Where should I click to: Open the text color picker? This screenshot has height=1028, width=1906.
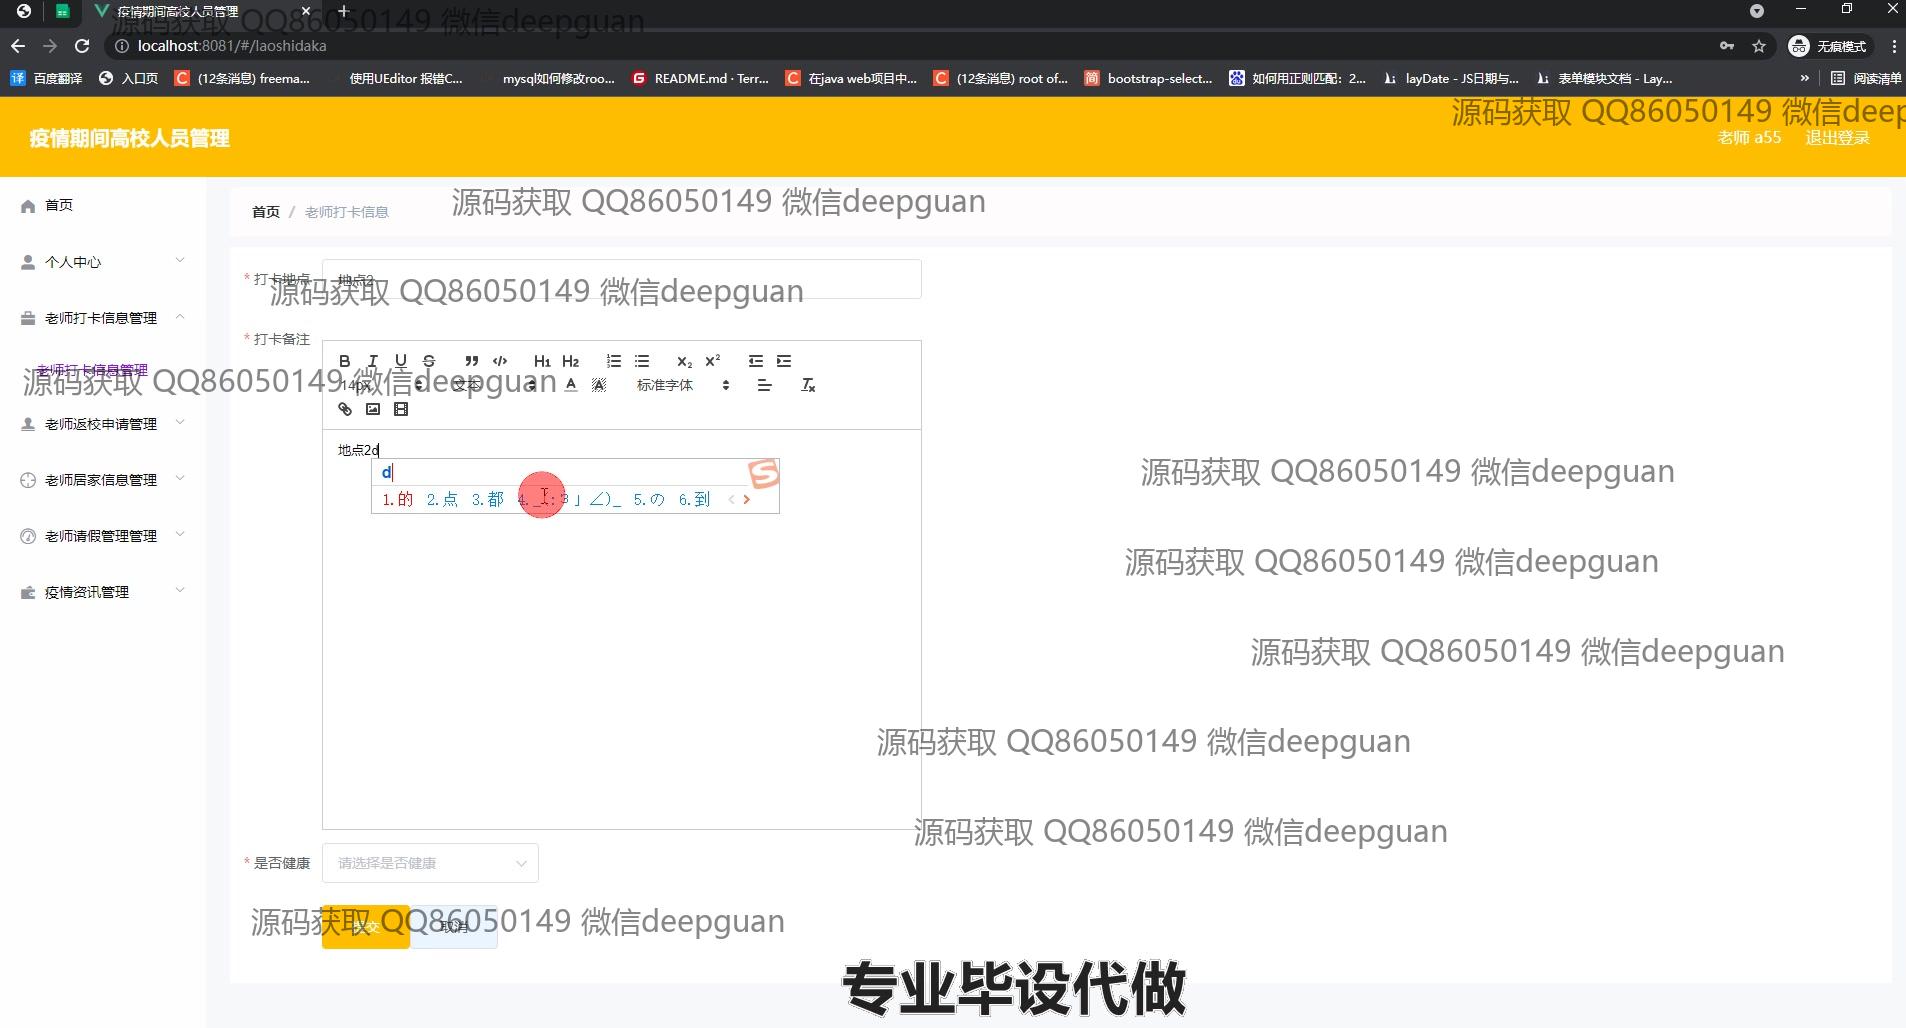click(x=571, y=385)
